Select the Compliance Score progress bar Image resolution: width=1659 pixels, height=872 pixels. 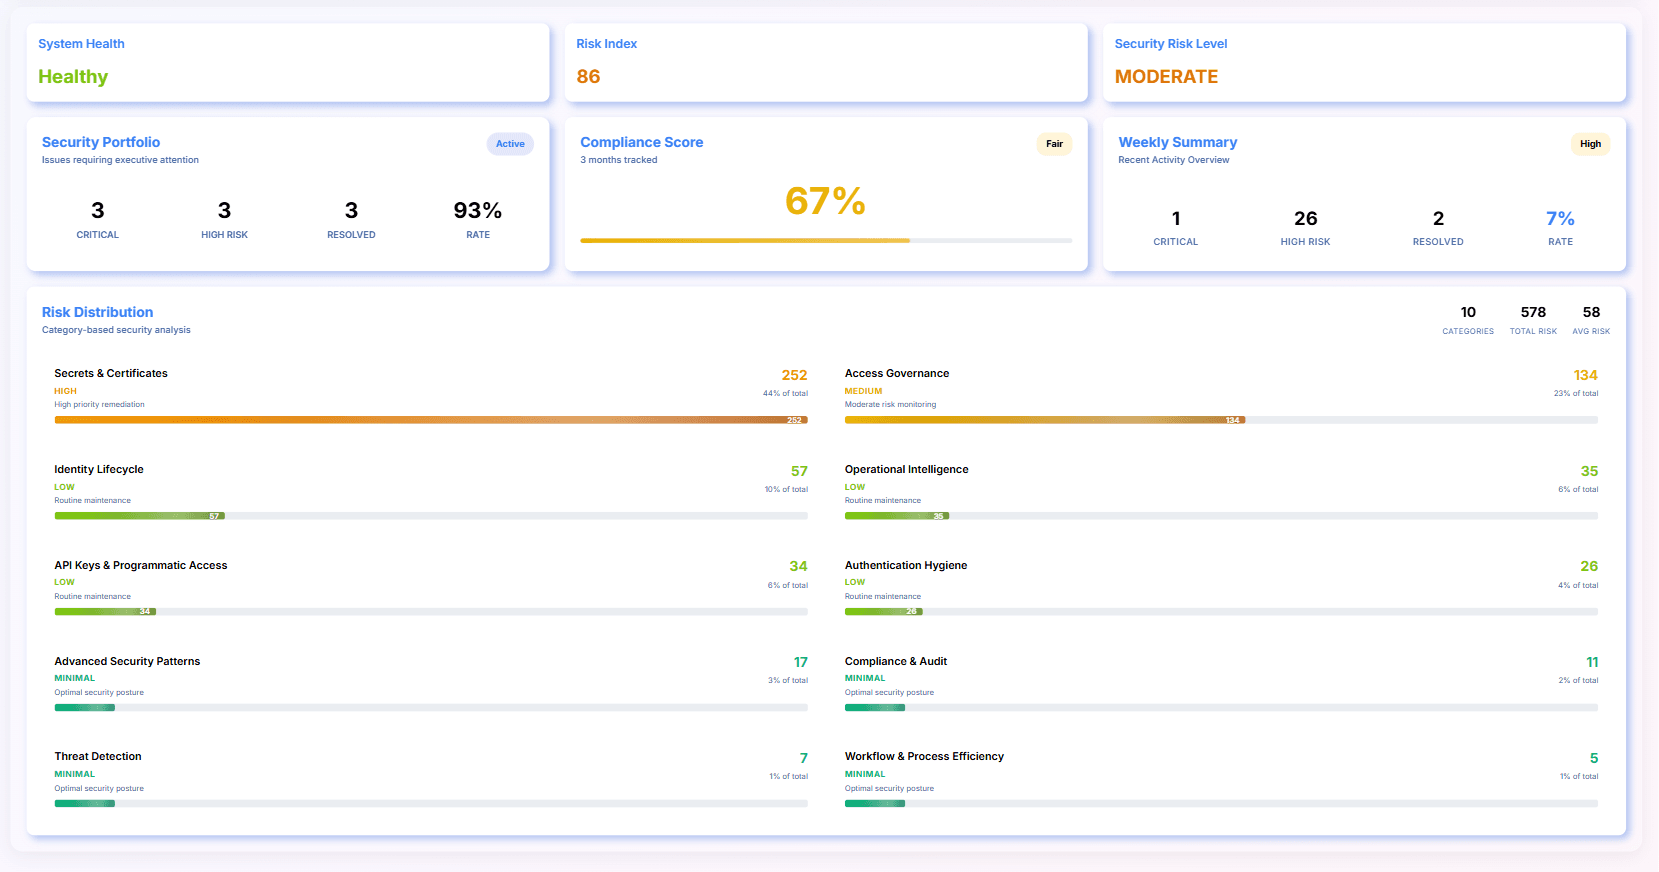pos(826,241)
